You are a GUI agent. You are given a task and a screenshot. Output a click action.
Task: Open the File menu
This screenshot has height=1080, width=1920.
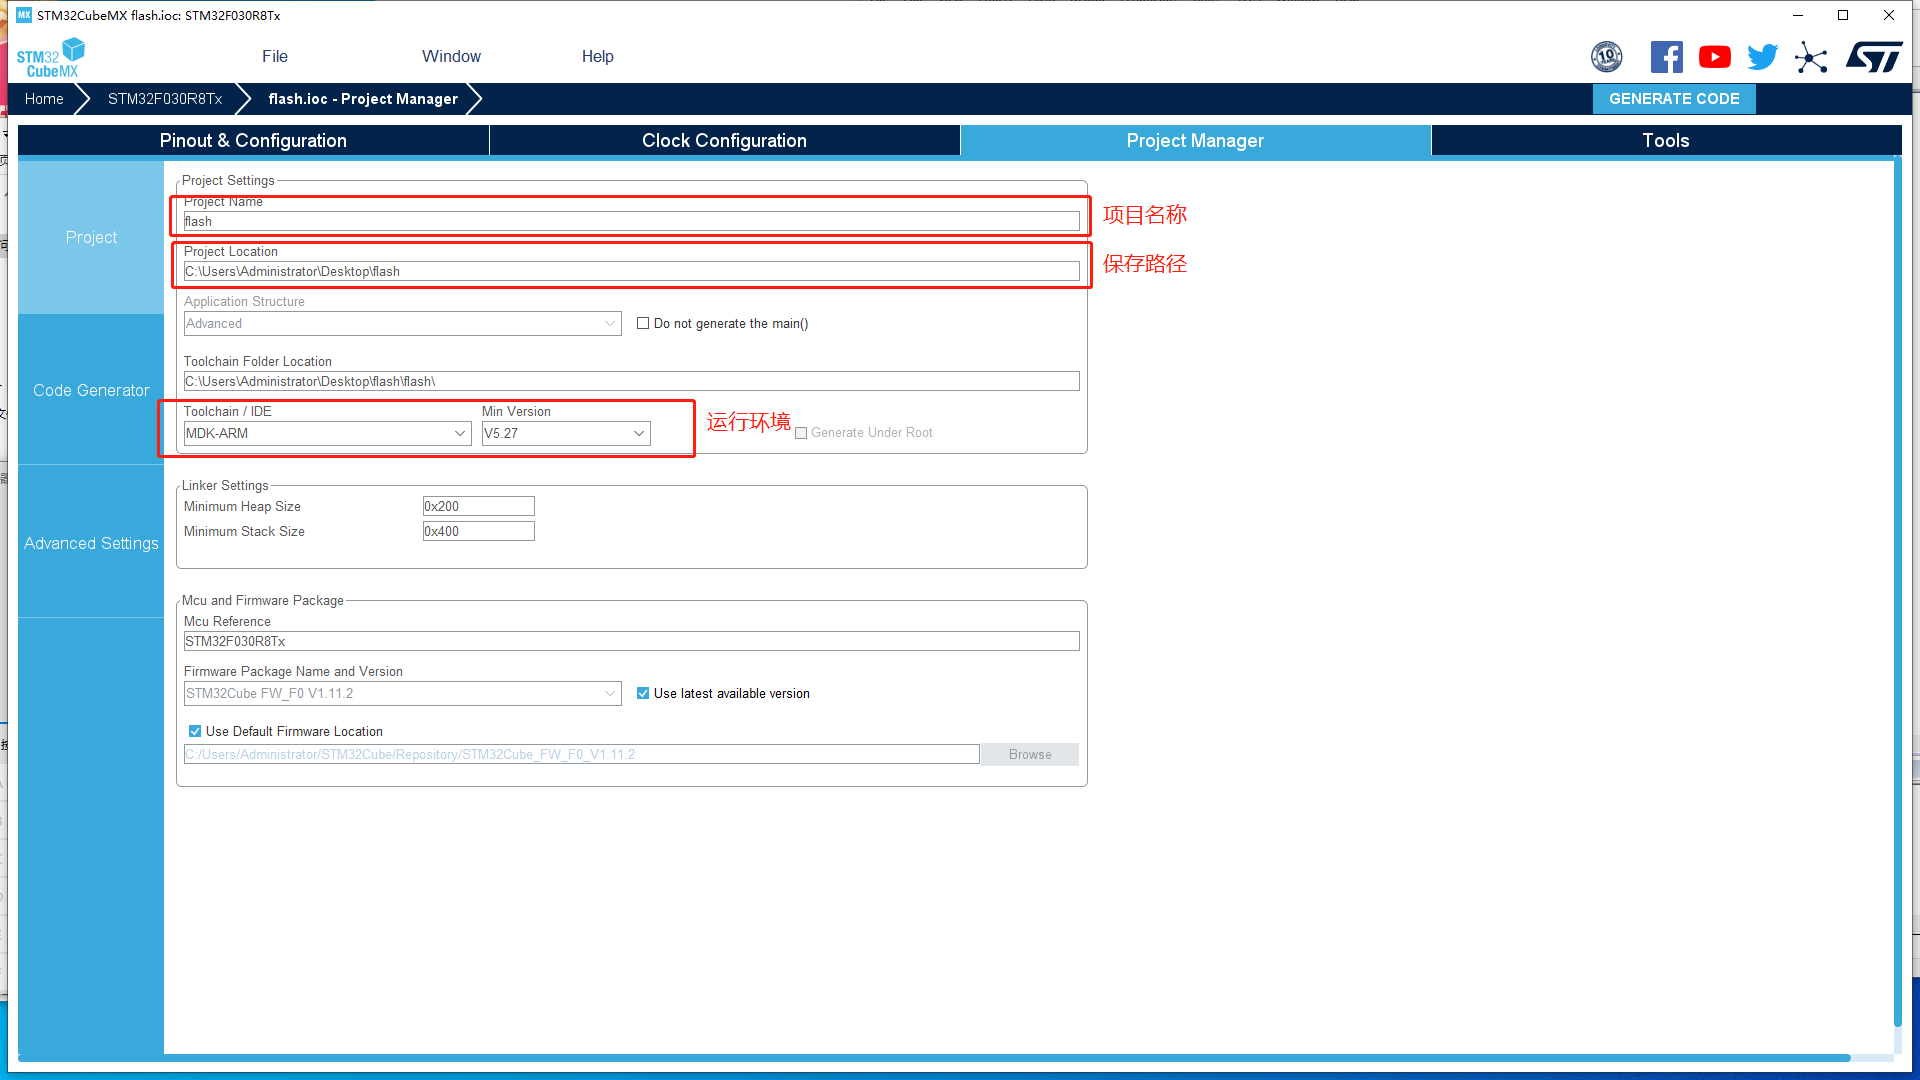pyautogui.click(x=273, y=55)
